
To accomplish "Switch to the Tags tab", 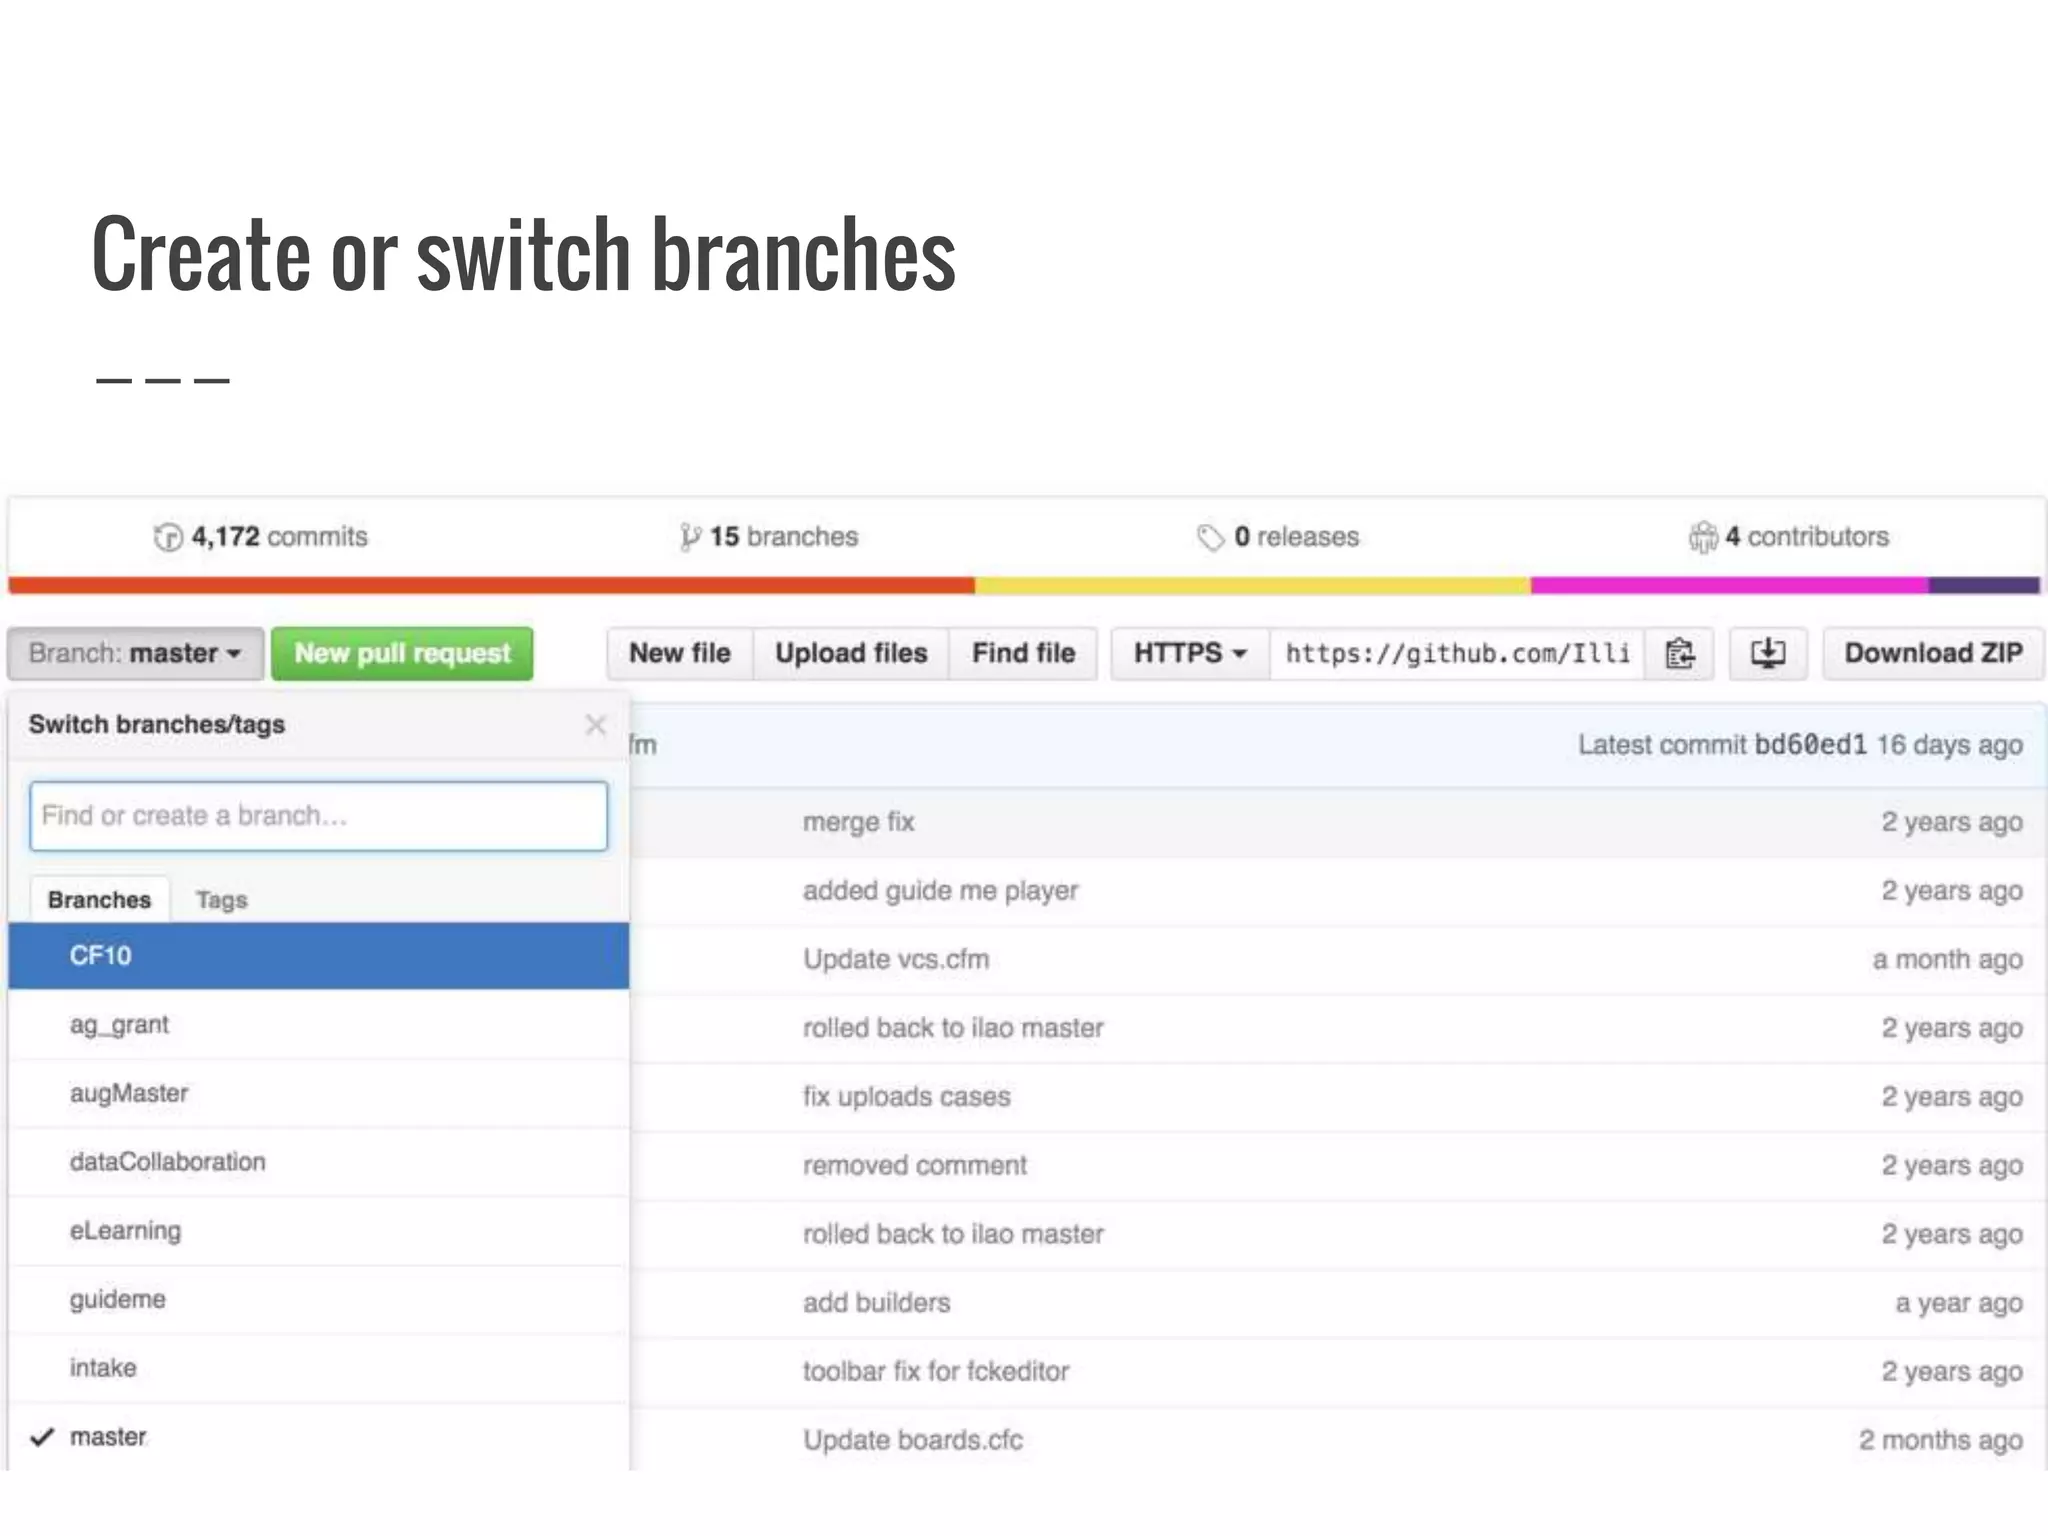I will coord(221,900).
